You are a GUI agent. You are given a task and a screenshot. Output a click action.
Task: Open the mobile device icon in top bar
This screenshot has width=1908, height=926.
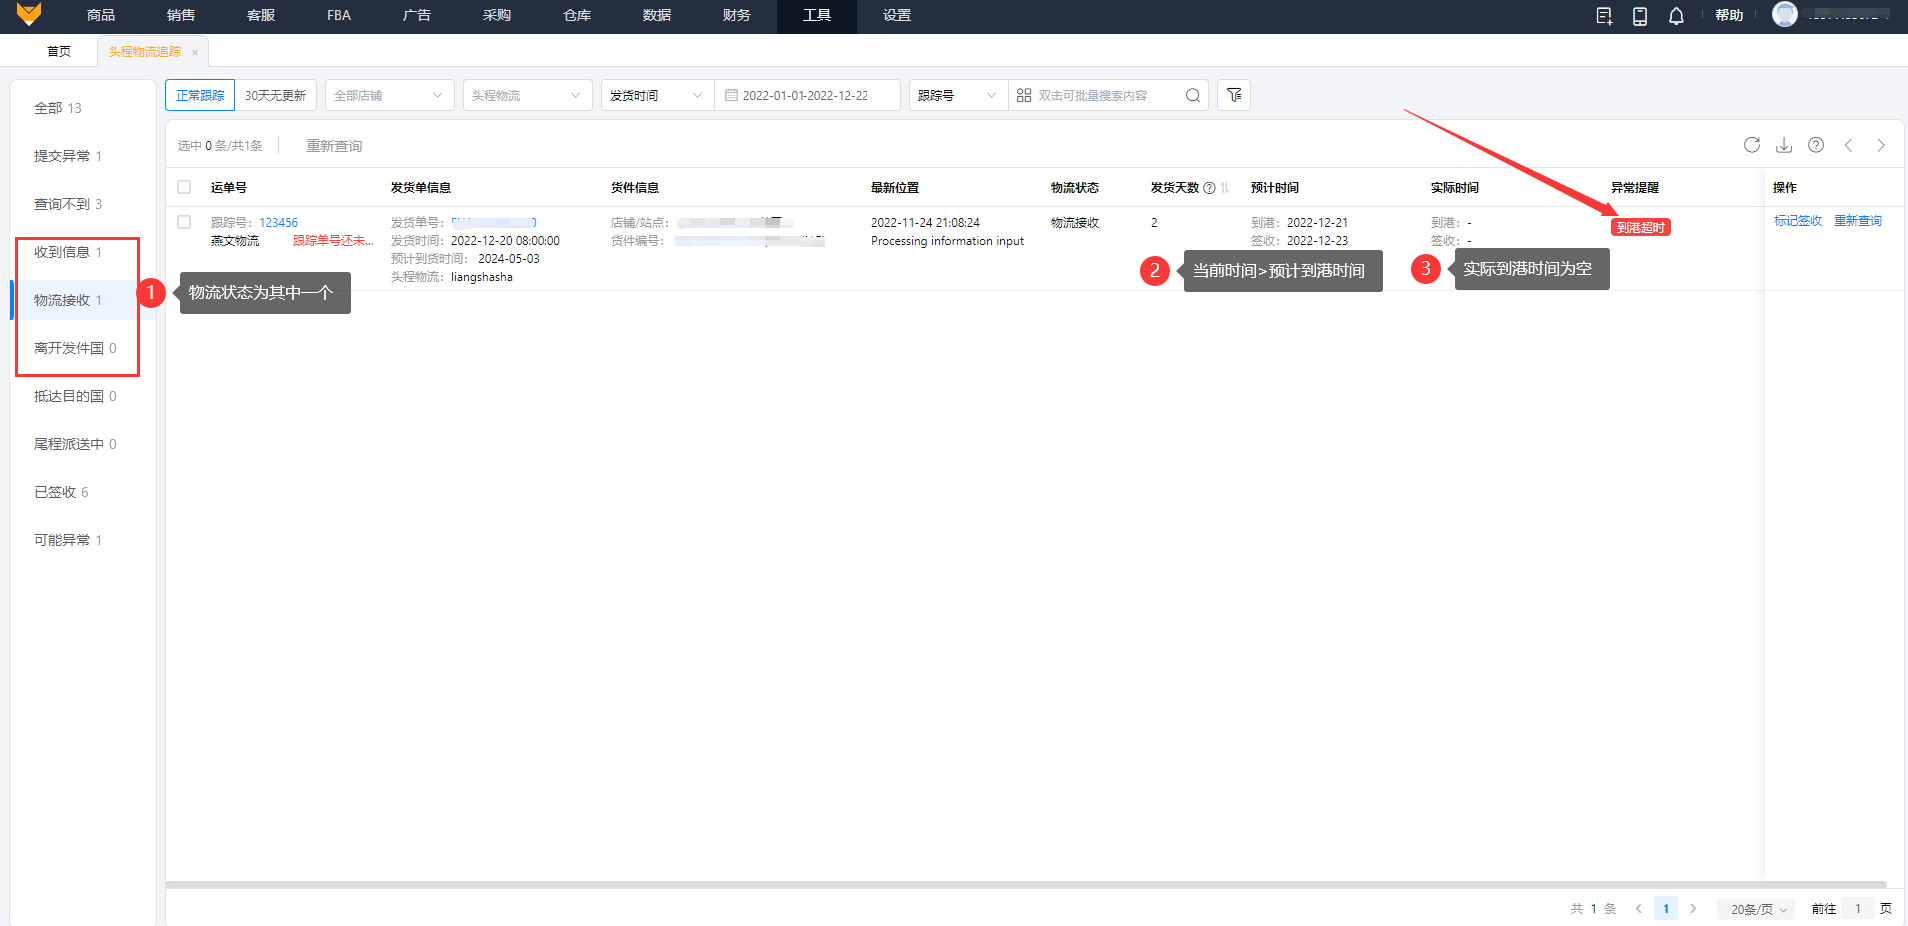[1640, 16]
